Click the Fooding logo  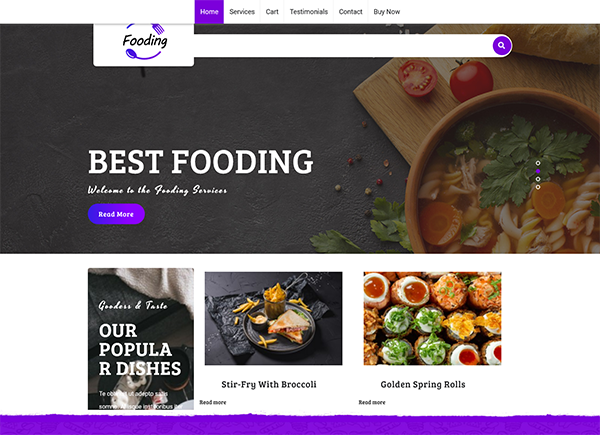[145, 41]
